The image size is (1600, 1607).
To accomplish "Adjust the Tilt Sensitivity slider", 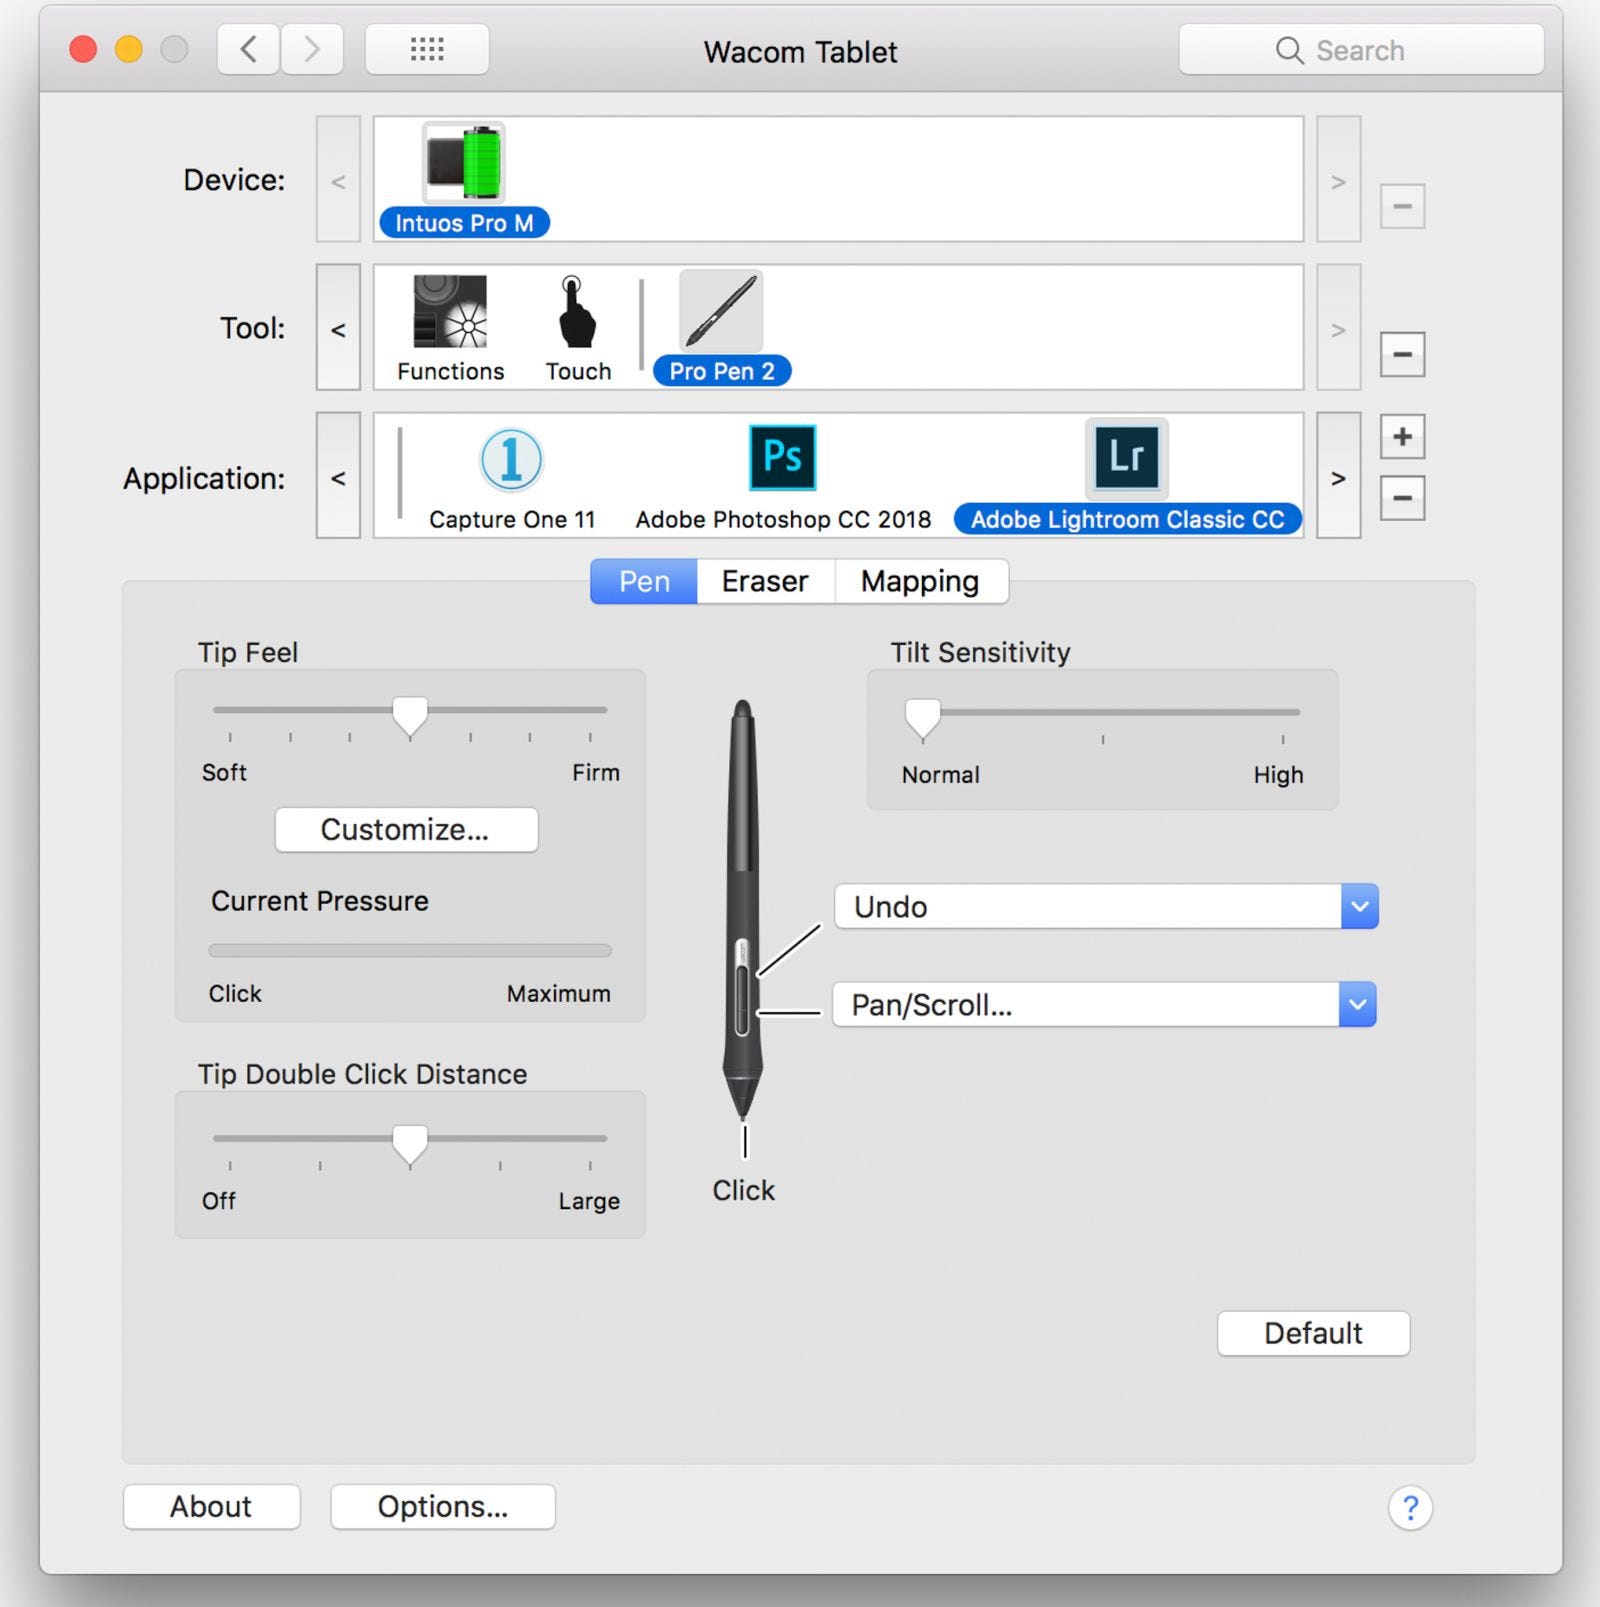I will [1102, 718].
